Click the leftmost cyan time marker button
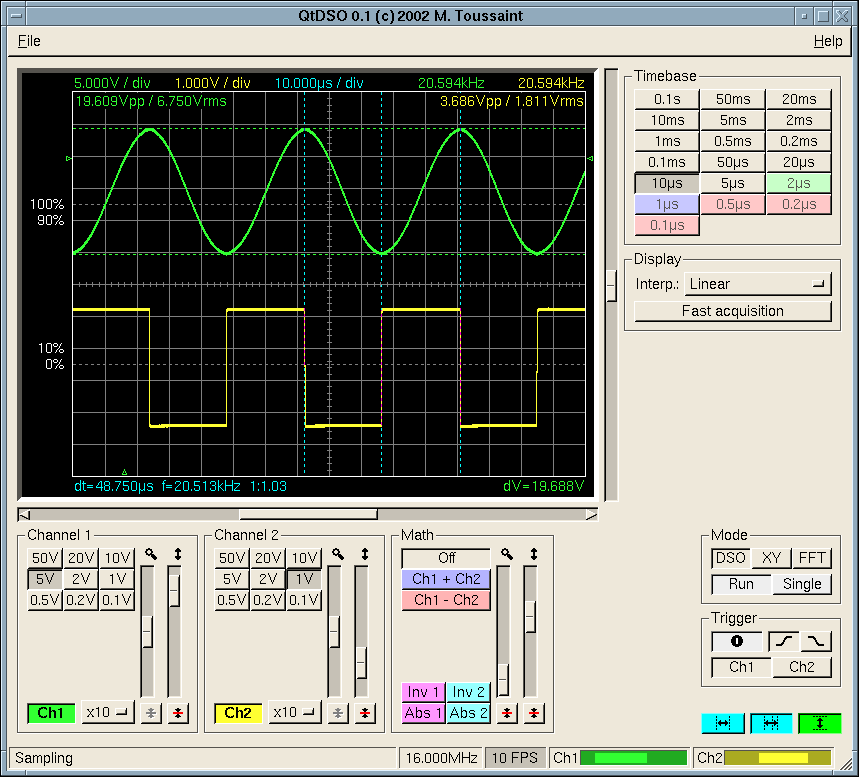Image resolution: width=859 pixels, height=777 pixels. tap(723, 723)
